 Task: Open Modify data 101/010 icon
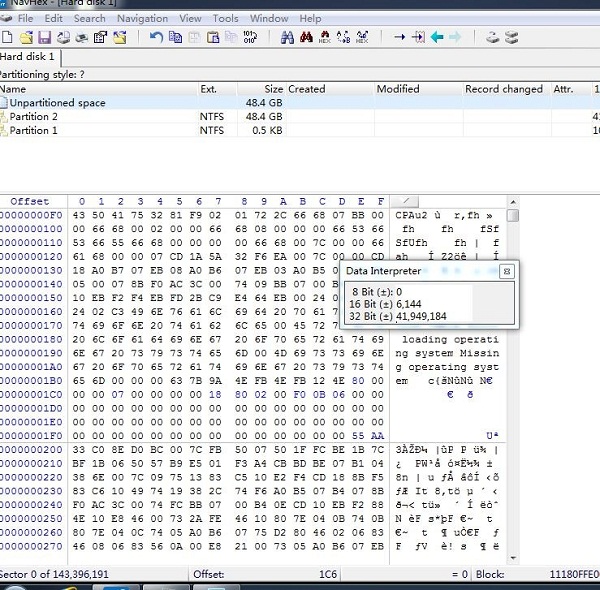250,37
